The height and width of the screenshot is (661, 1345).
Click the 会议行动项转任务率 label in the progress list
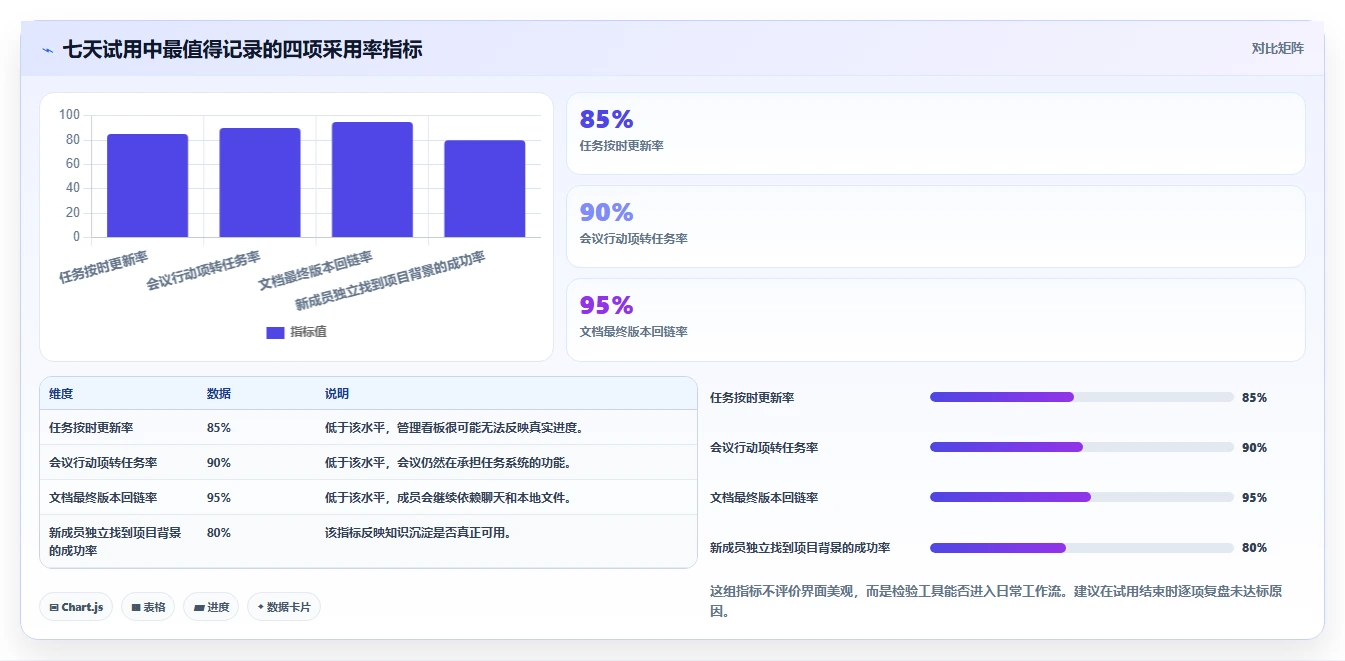tap(764, 448)
